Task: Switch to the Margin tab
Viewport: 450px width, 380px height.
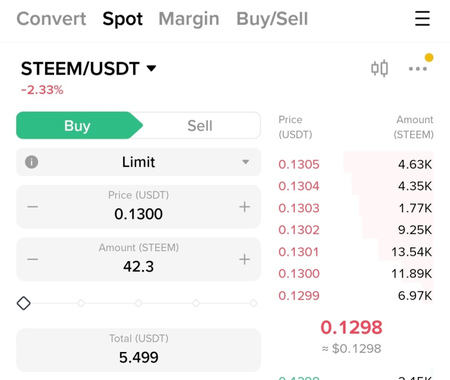Action: pyautogui.click(x=189, y=19)
